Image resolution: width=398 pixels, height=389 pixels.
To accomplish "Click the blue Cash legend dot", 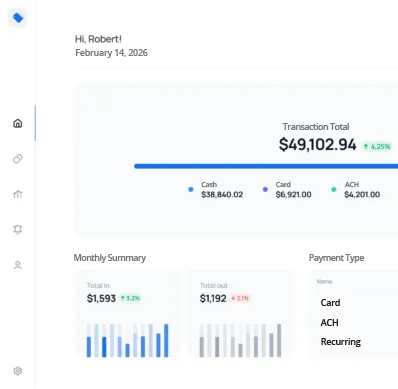I will [191, 189].
